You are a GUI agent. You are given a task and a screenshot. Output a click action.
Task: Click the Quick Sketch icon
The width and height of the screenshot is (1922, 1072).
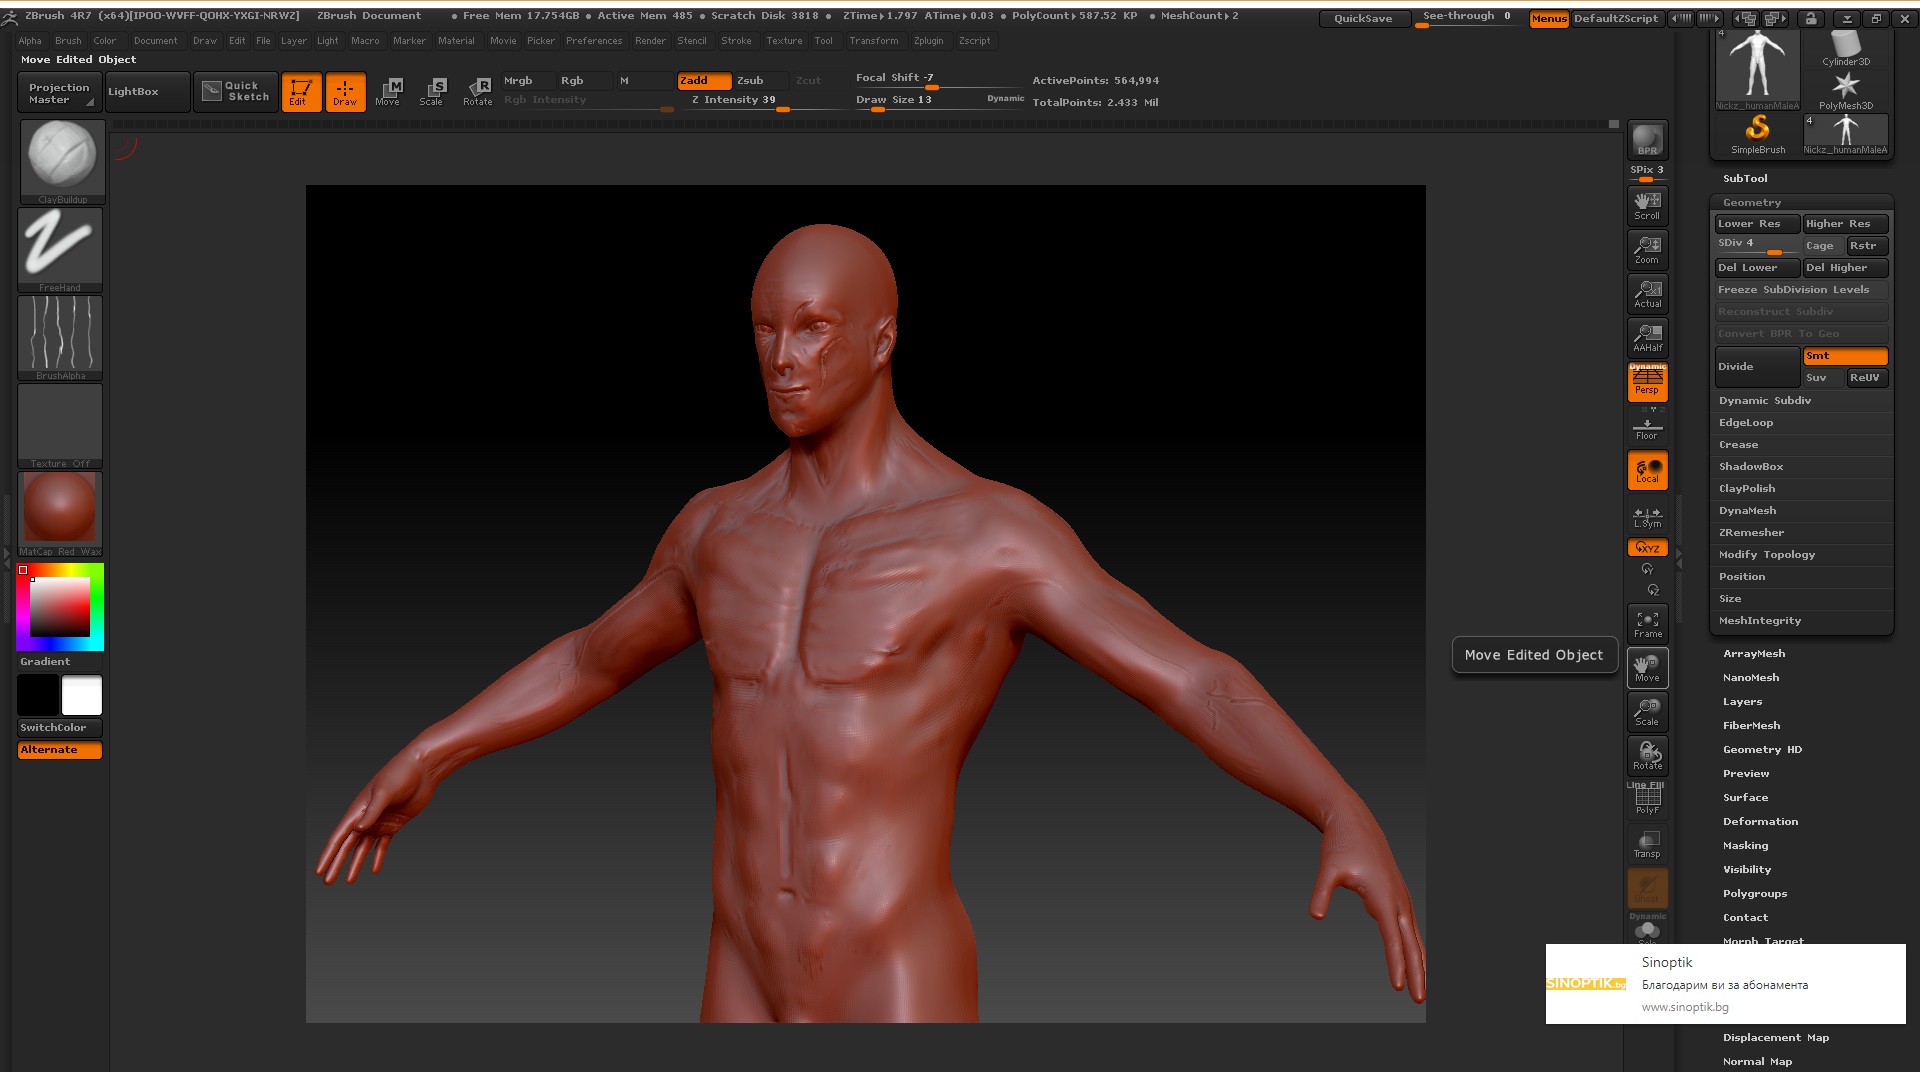click(x=236, y=92)
